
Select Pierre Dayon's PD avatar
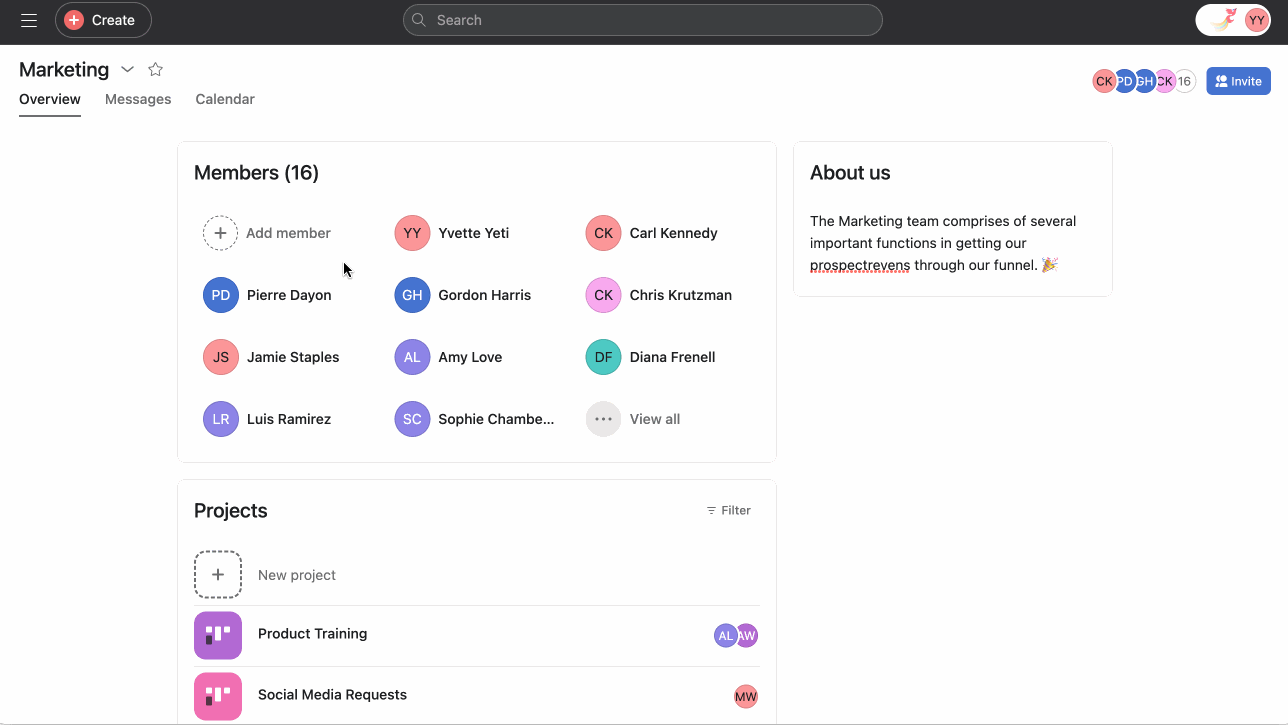tap(220, 295)
